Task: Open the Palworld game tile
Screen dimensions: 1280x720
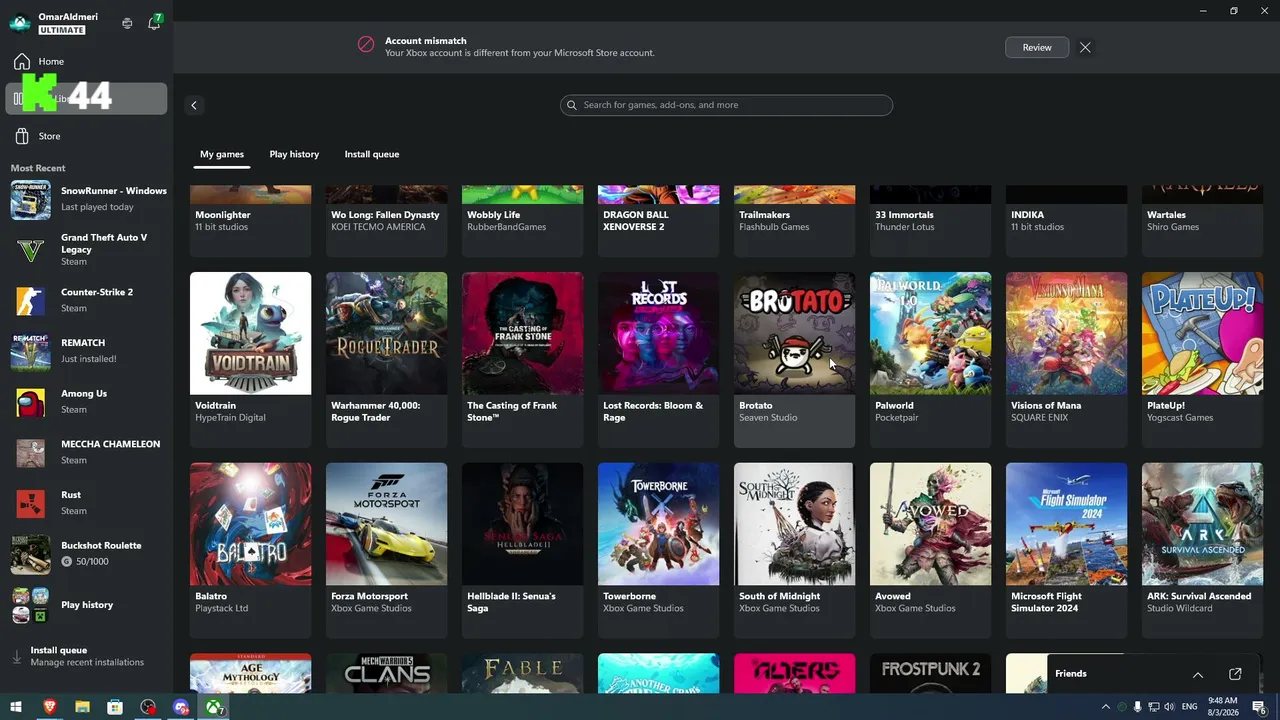Action: [930, 359]
